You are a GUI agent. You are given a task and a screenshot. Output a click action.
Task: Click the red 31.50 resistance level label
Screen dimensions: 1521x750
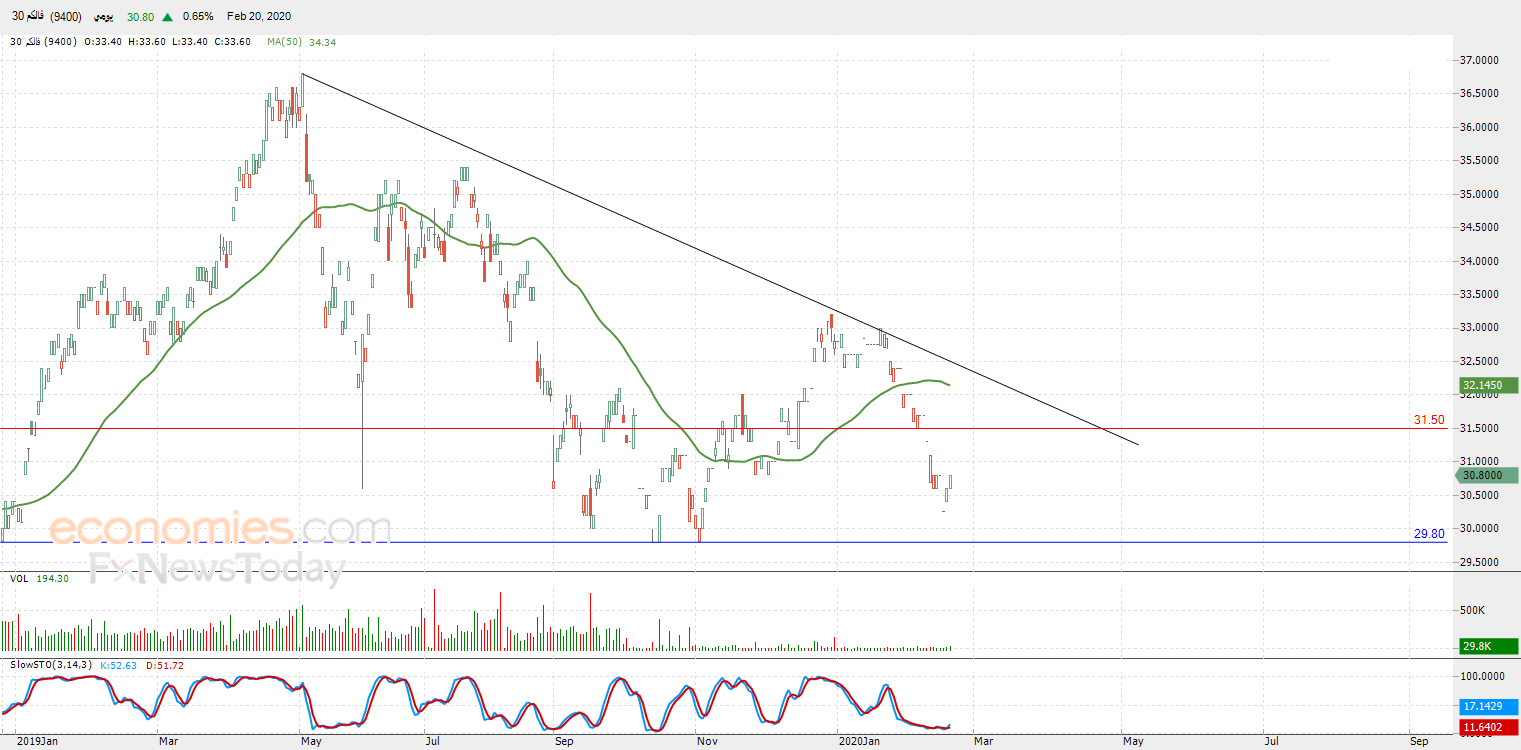pyautogui.click(x=1429, y=420)
